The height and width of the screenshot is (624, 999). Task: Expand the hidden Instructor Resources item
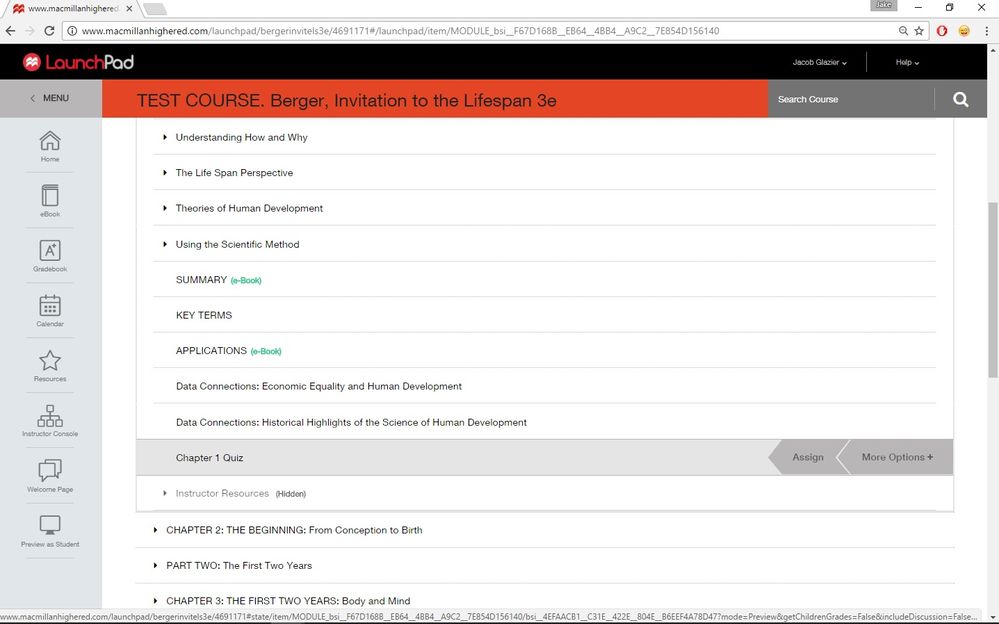point(222,493)
